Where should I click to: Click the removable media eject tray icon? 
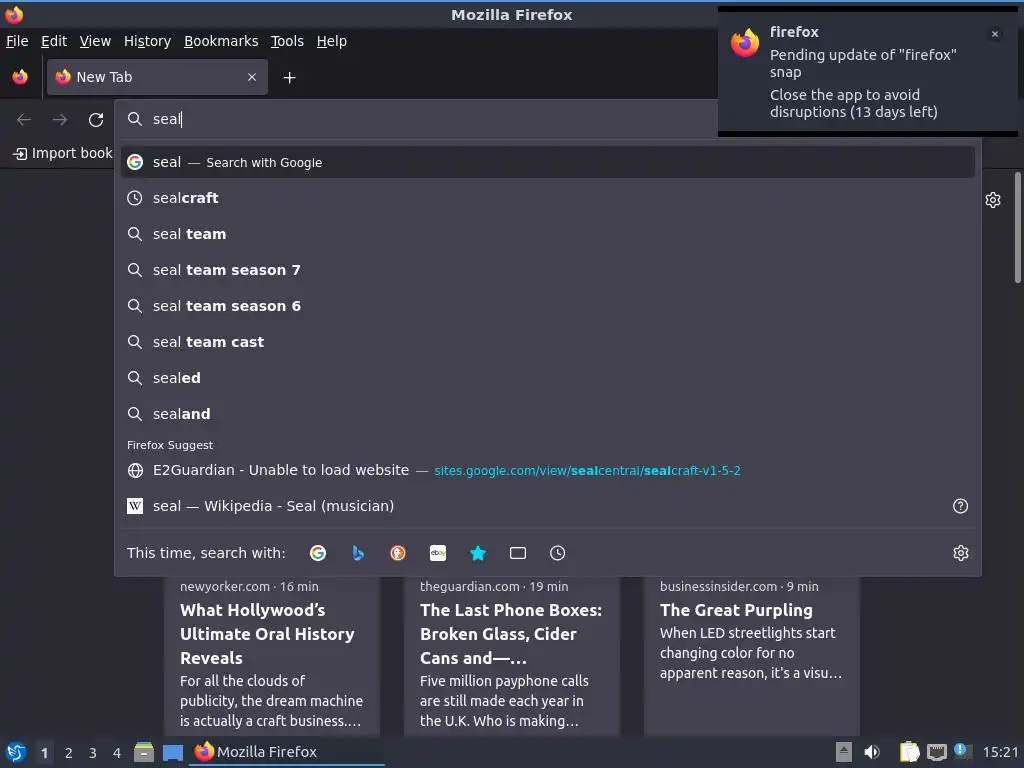pos(844,752)
